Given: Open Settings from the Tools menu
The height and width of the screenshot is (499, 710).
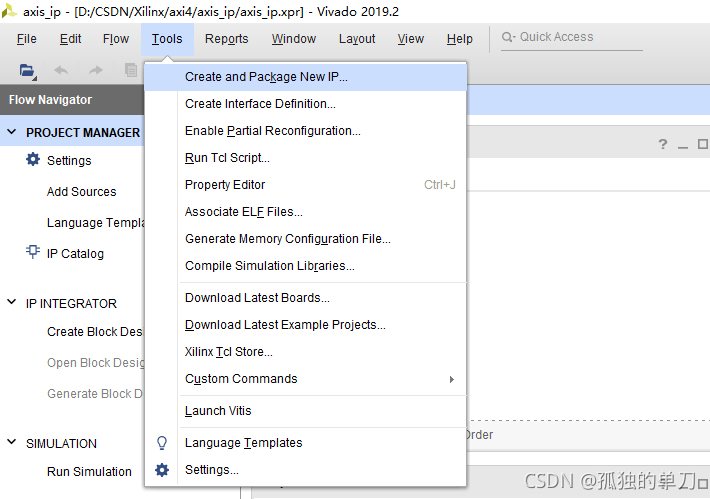Looking at the screenshot, I should click(x=306, y=470).
